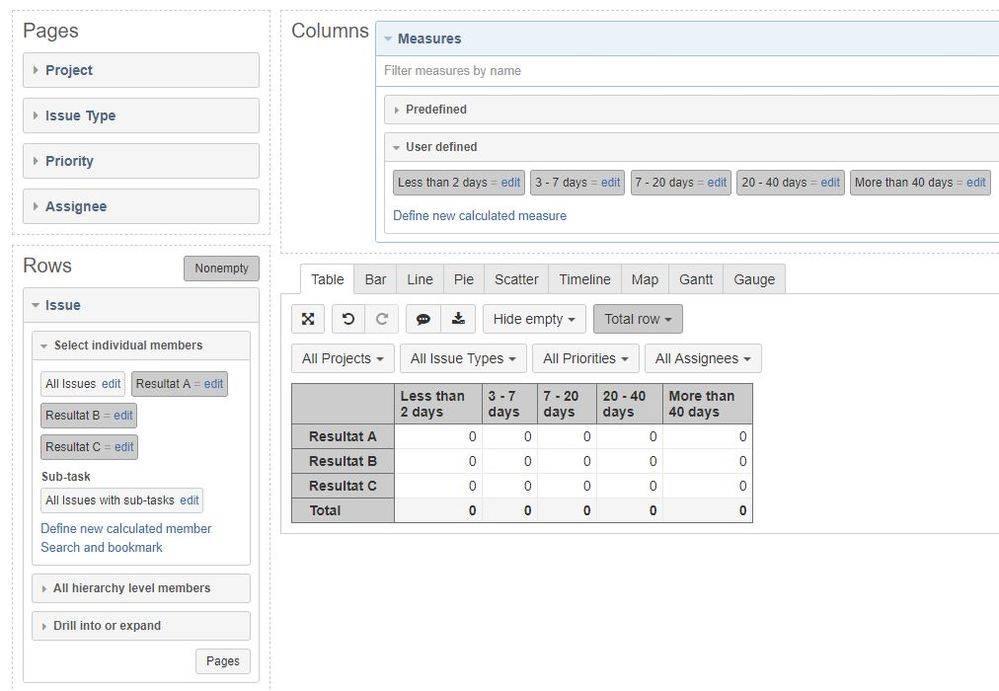Toggle the Nonempty rows button

(x=222, y=268)
